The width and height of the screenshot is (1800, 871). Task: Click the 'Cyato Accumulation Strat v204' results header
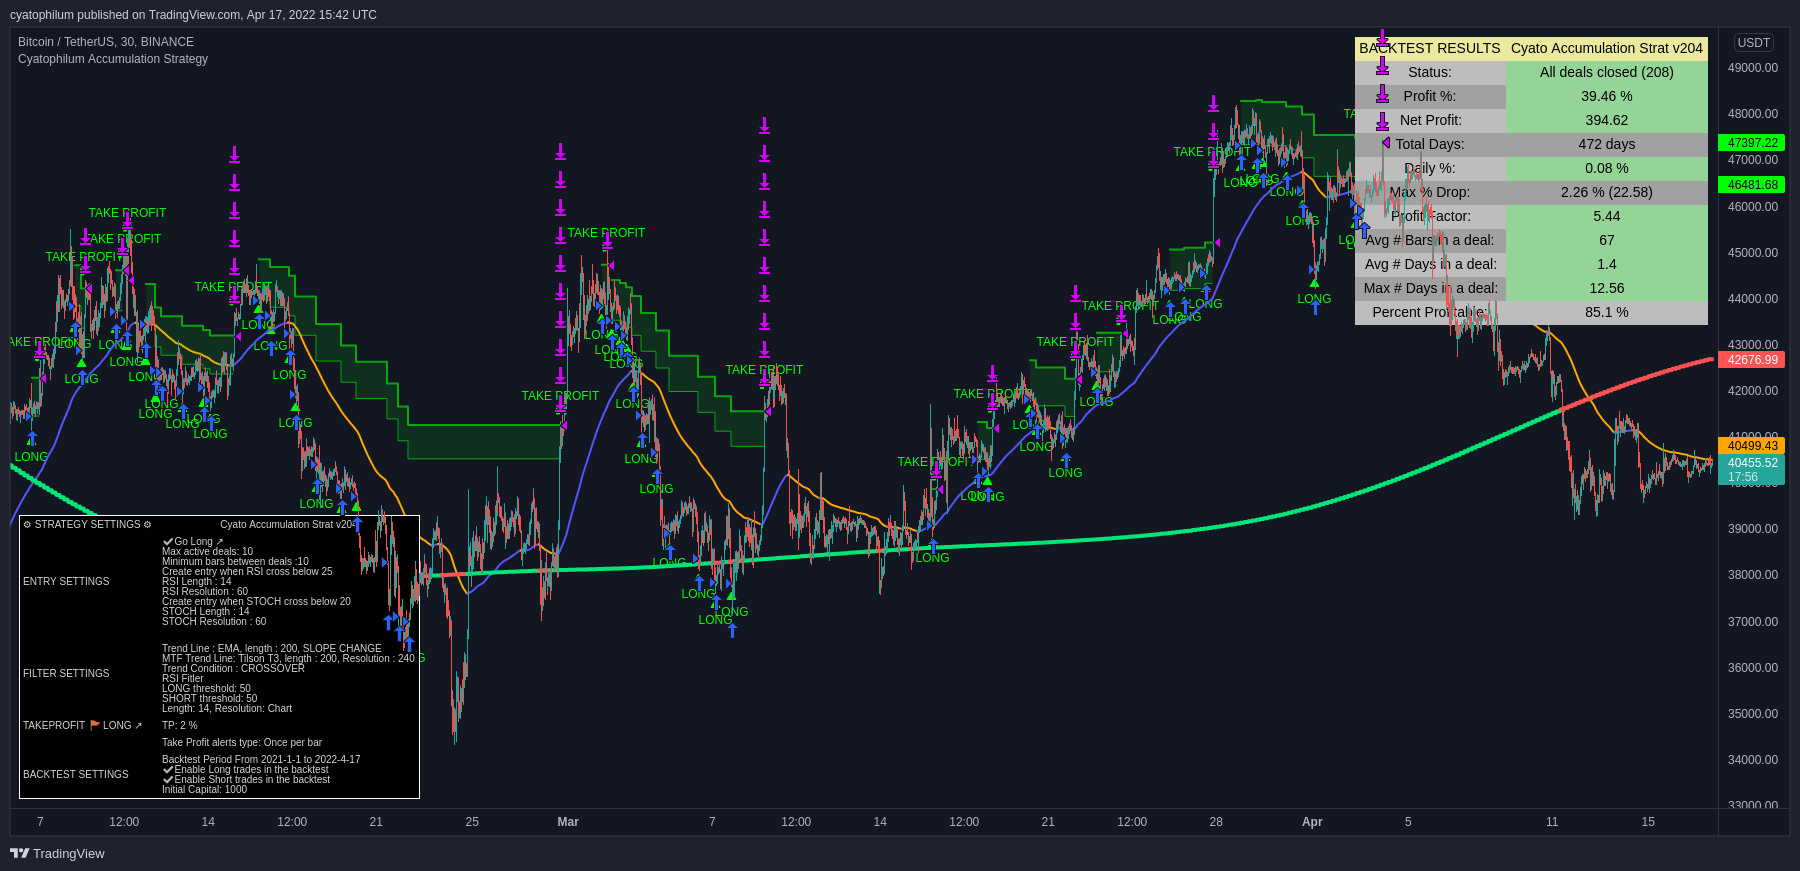click(1606, 48)
